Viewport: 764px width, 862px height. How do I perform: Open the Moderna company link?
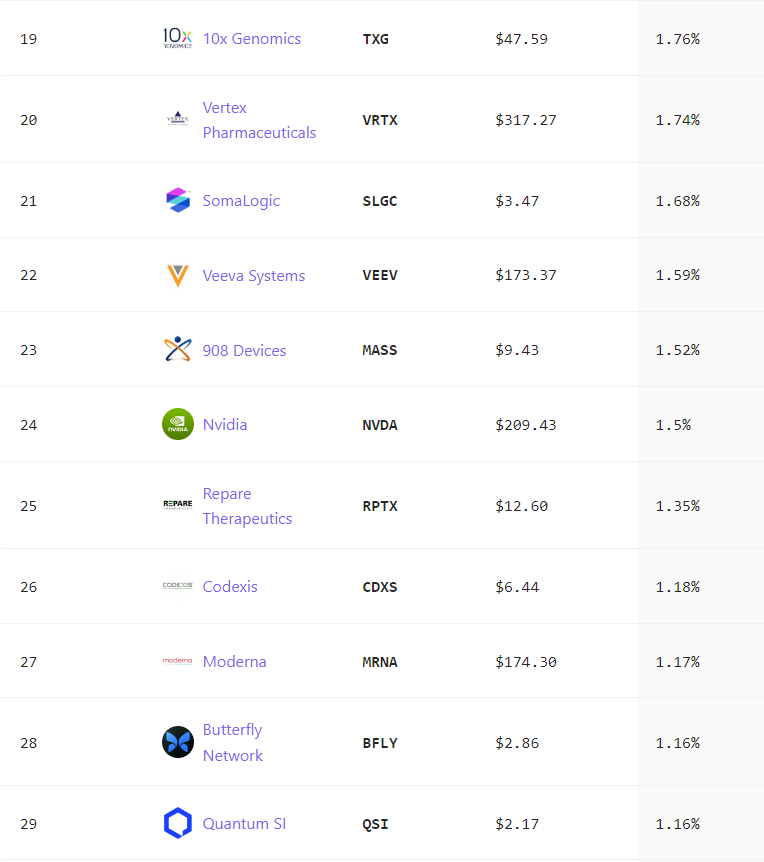pyautogui.click(x=235, y=661)
